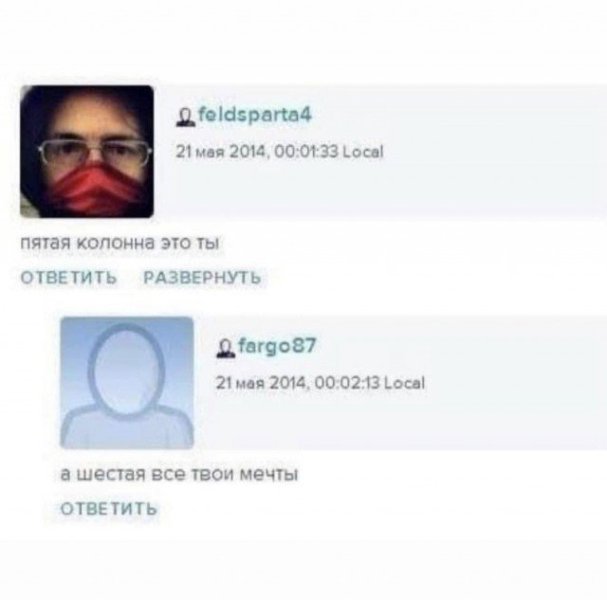Select the comment text 'пятая колонна это ты'
This screenshot has height=600, width=607.
tap(120, 243)
